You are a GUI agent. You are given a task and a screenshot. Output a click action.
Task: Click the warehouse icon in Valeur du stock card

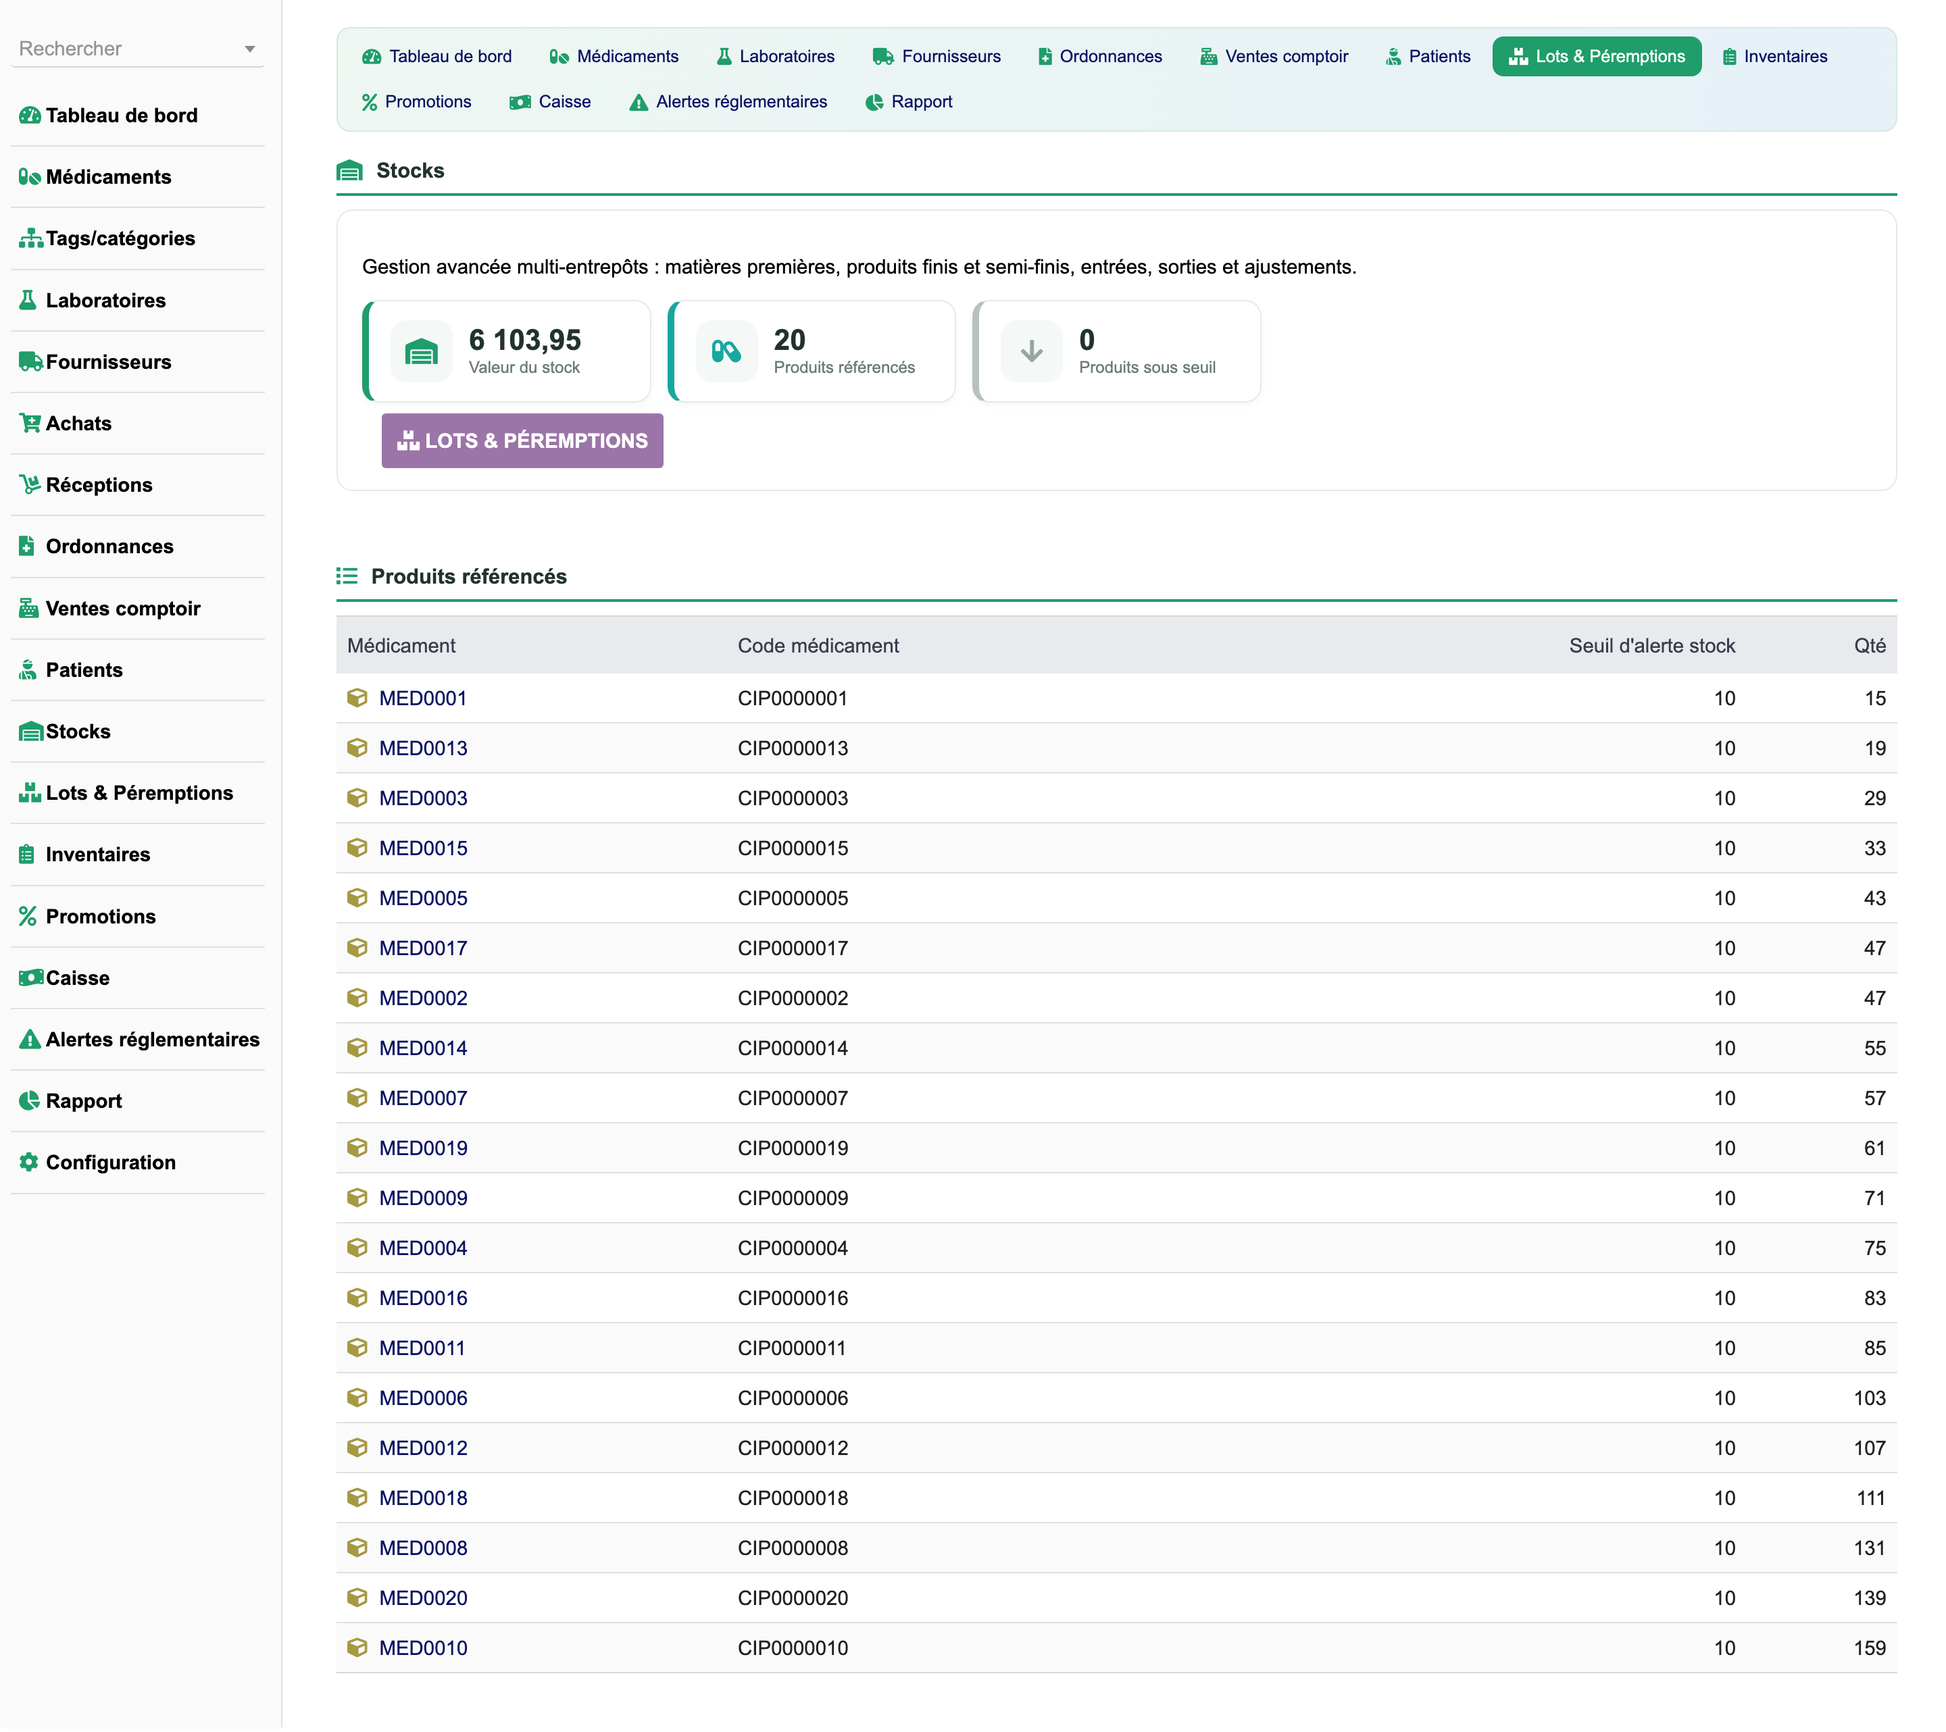421,352
